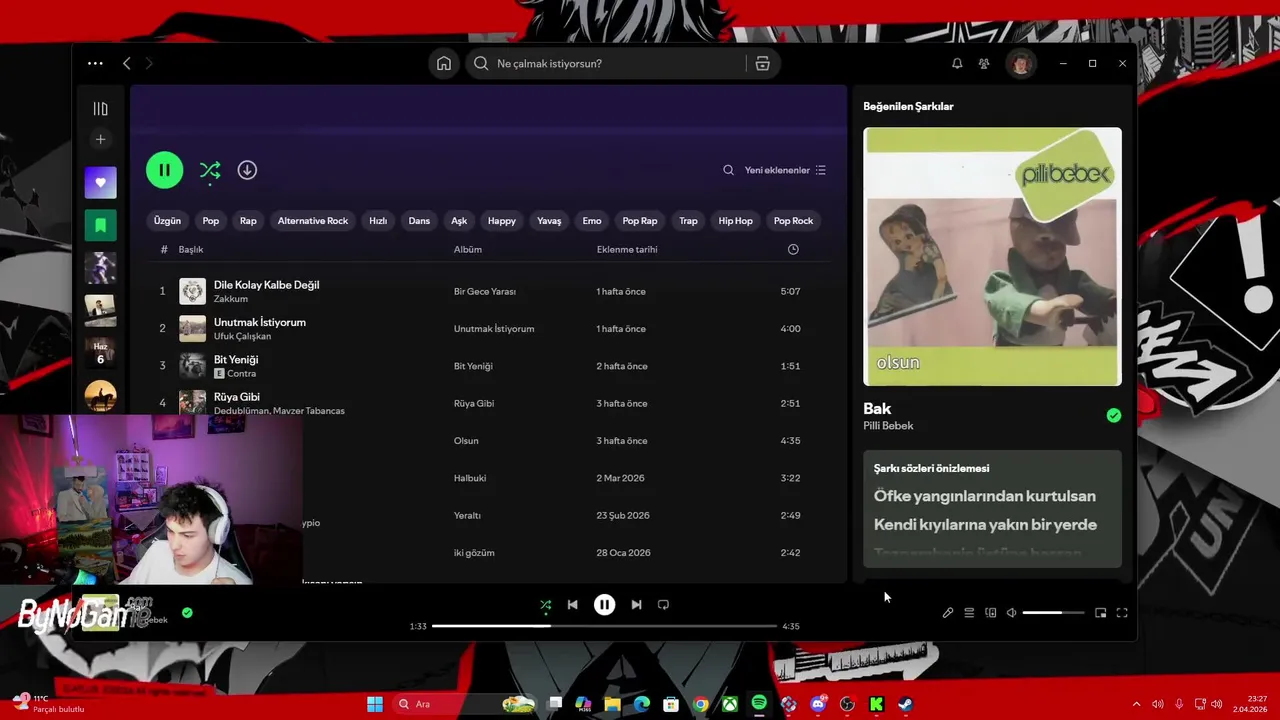1280x720 pixels.
Task: Pause playlist with large green button
Action: (165, 170)
